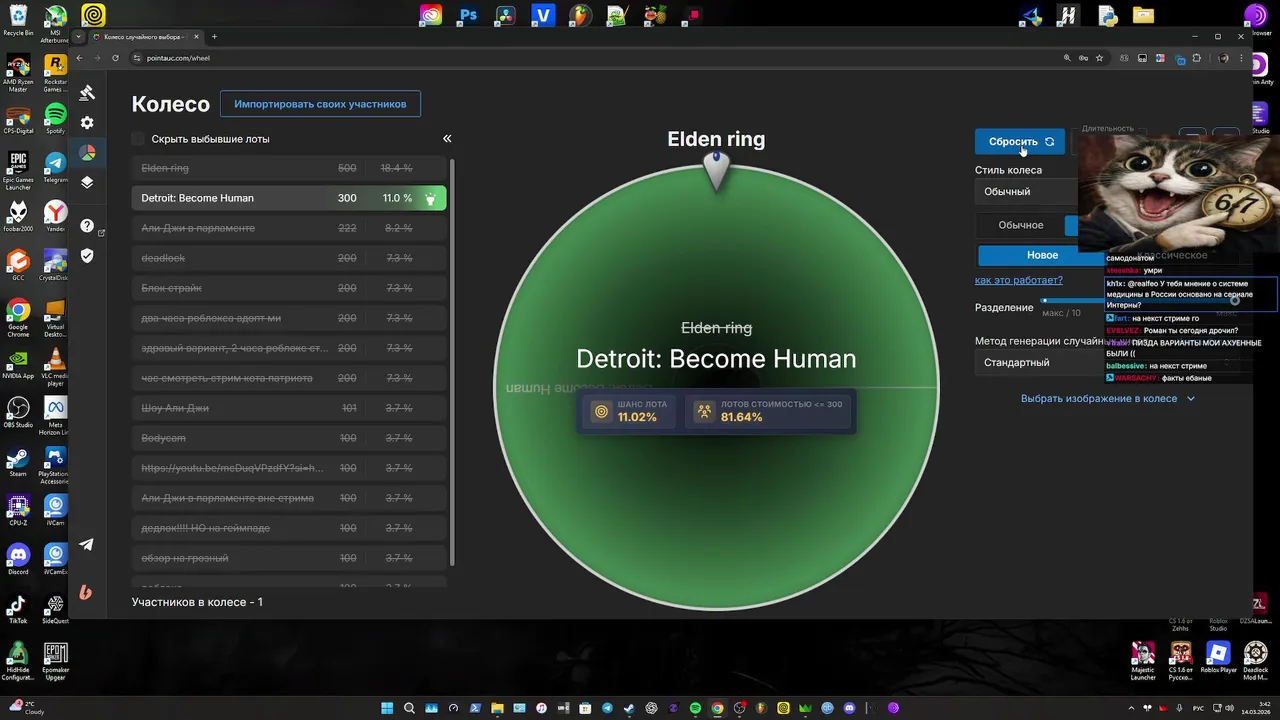Image resolution: width=1280 pixels, height=720 pixels.
Task: Click the lots list scrollbar
Action: 453,360
